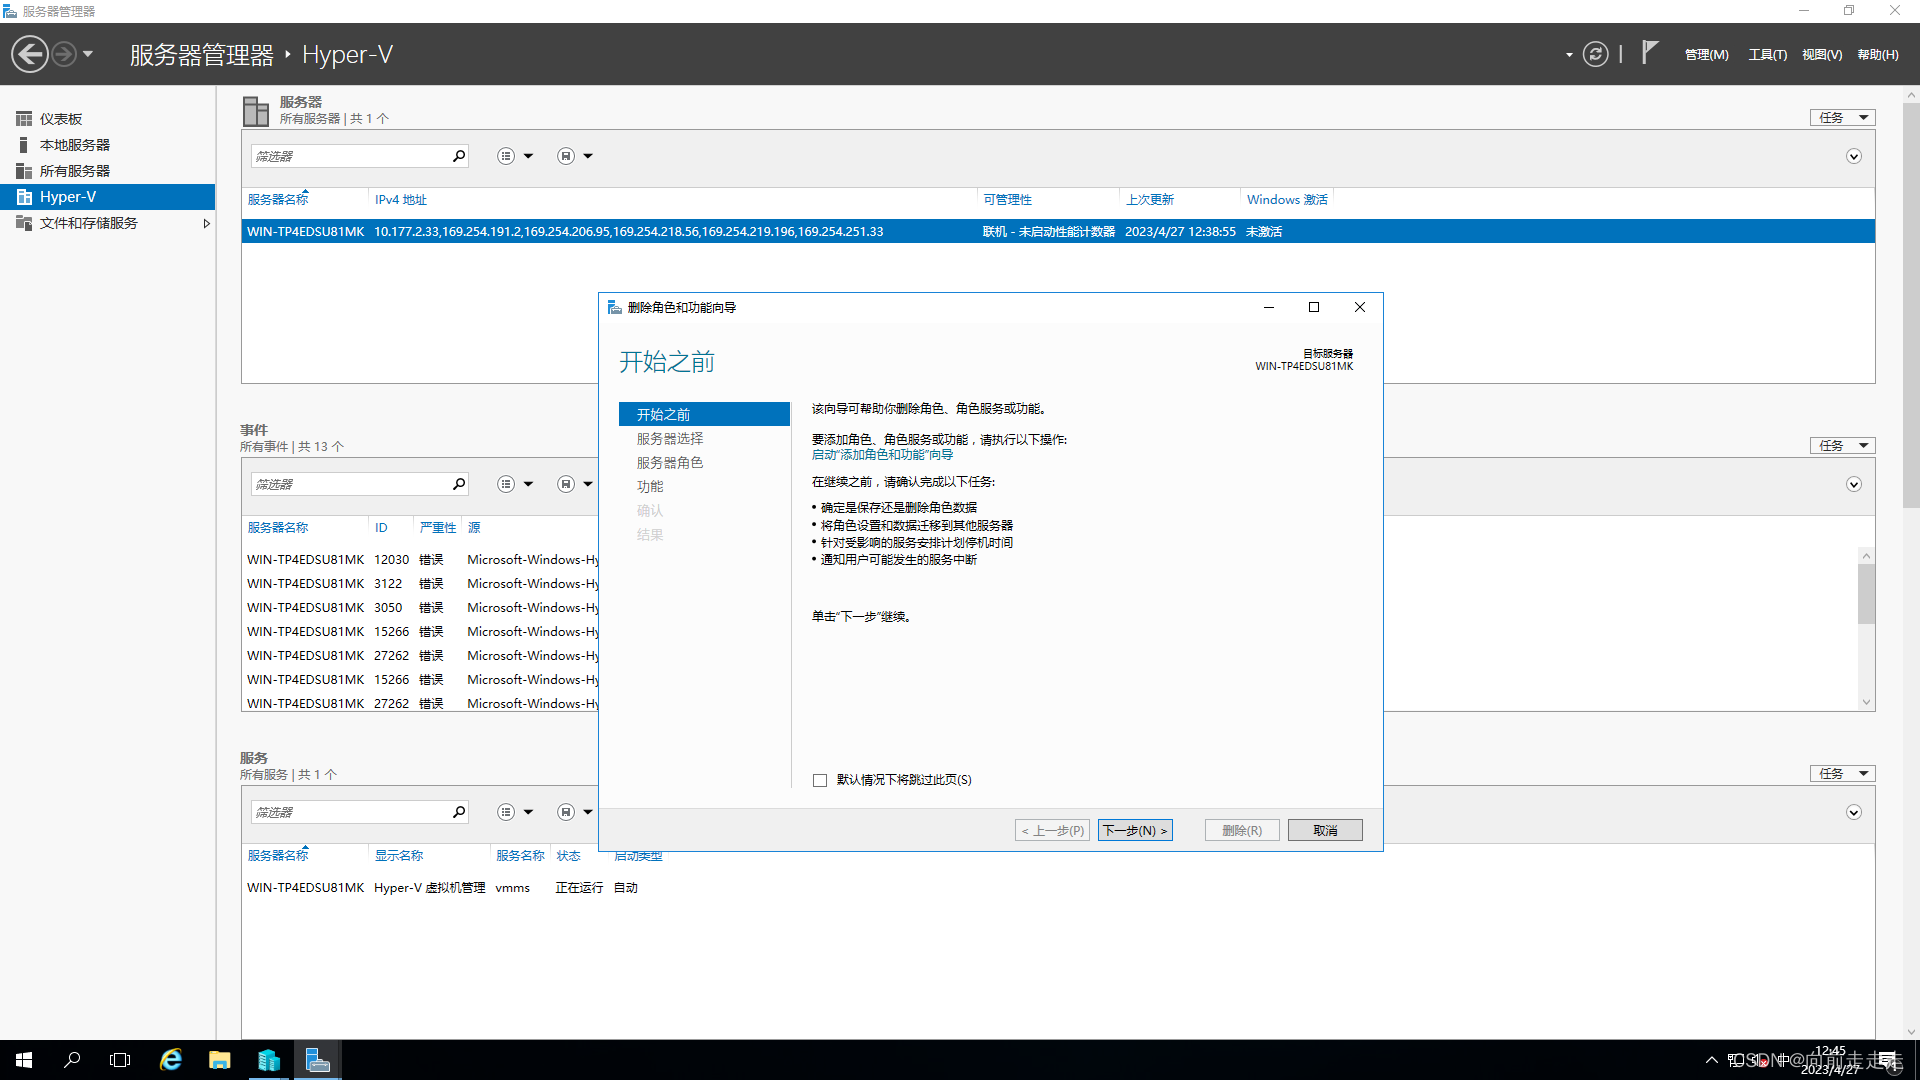
Task: Open the 管理(M) menu
Action: 1706,55
